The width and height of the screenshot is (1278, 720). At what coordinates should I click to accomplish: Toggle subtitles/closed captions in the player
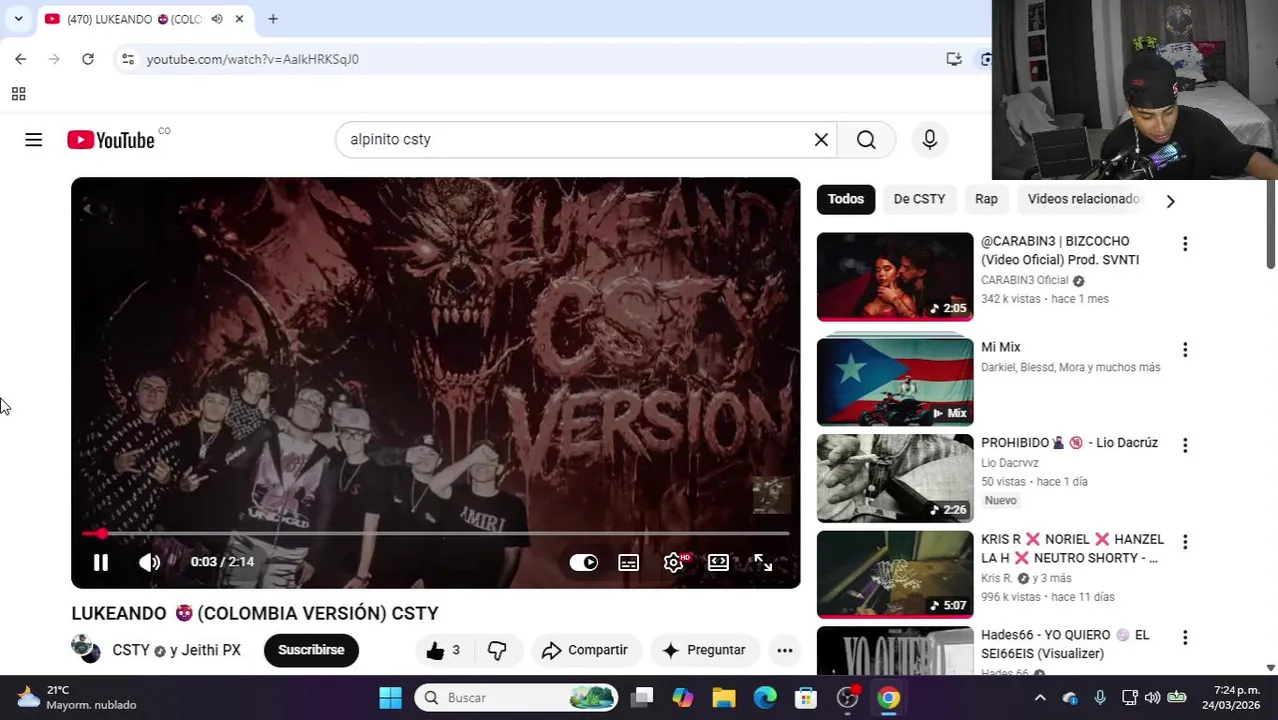click(x=629, y=562)
